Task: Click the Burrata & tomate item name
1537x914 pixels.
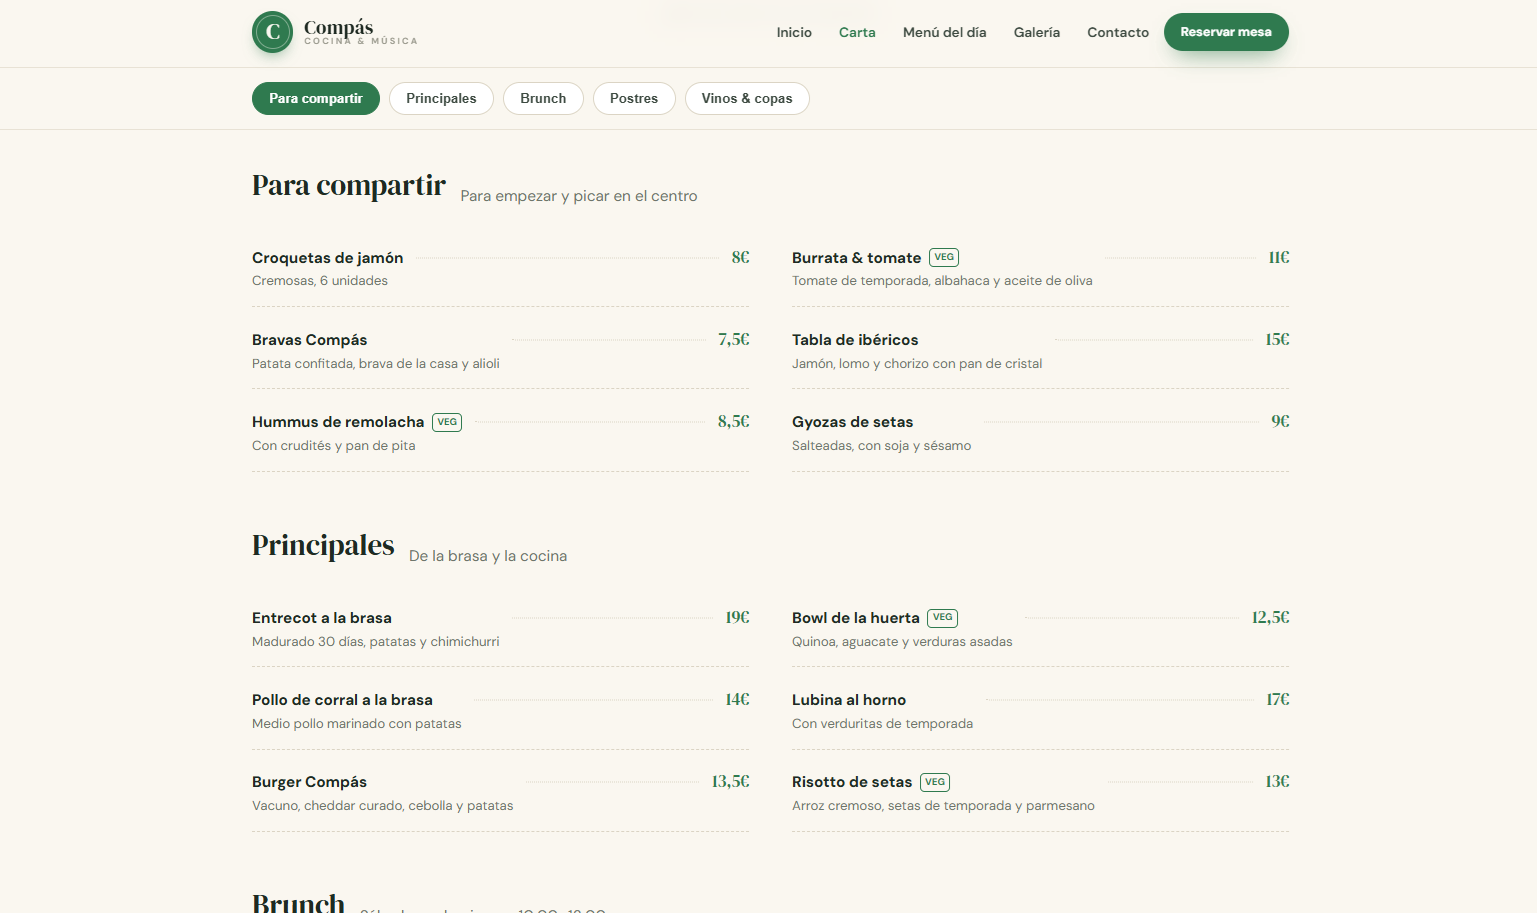Action: 856,258
